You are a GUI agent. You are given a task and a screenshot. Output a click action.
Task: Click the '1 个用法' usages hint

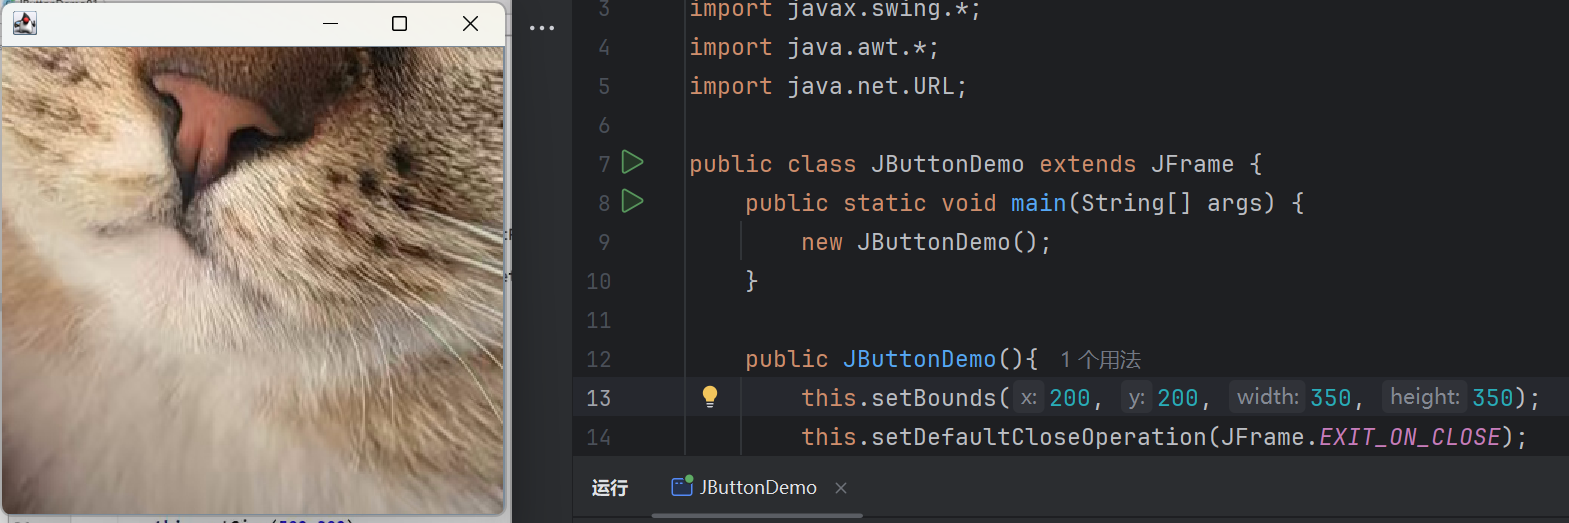pos(1101,360)
